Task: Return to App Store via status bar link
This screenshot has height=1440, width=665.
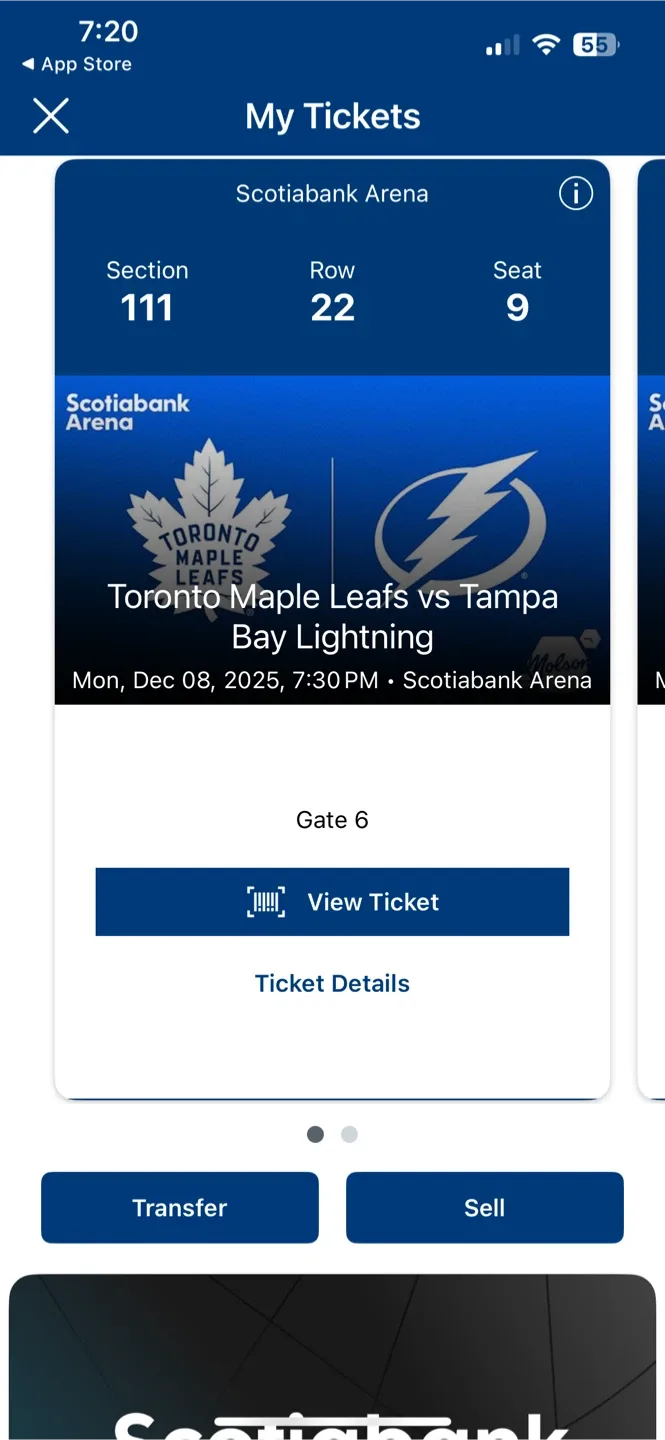Action: (76, 64)
